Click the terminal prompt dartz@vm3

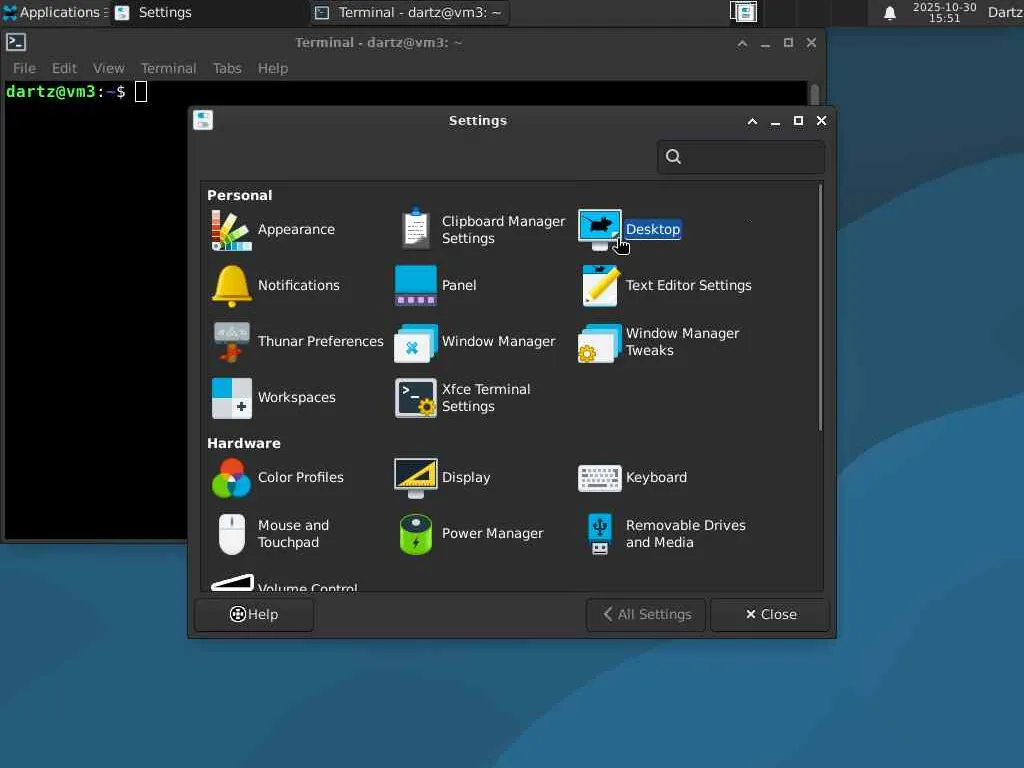(50, 92)
